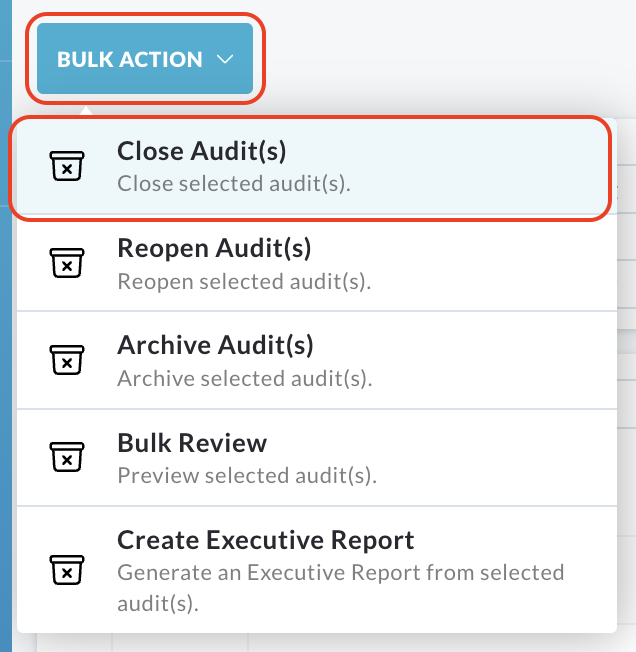Open the Bulk Review option title
Image resolution: width=636 pixels, height=652 pixels.
[192, 443]
